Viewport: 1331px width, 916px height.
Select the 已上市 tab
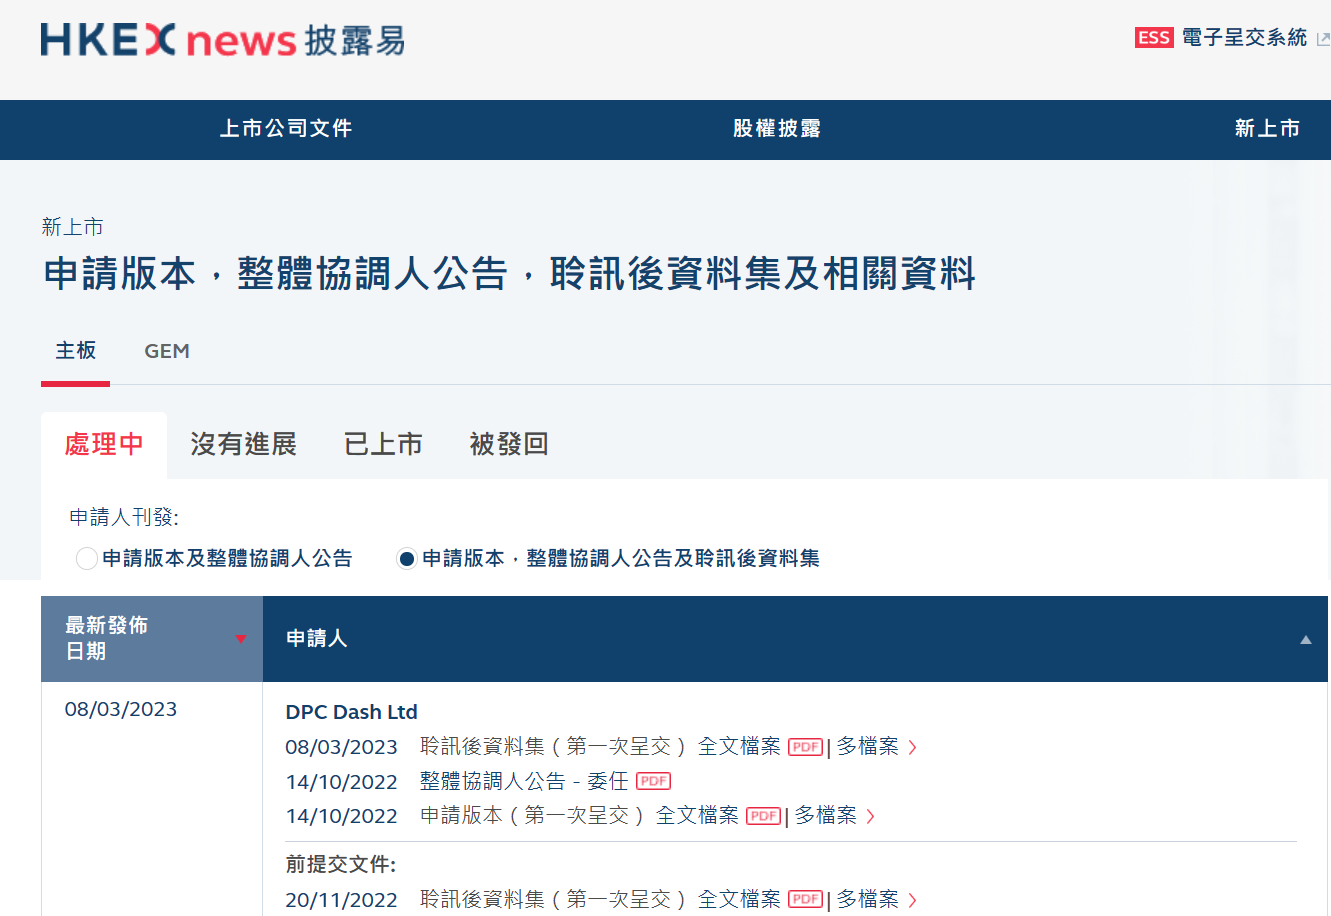pyautogui.click(x=383, y=445)
